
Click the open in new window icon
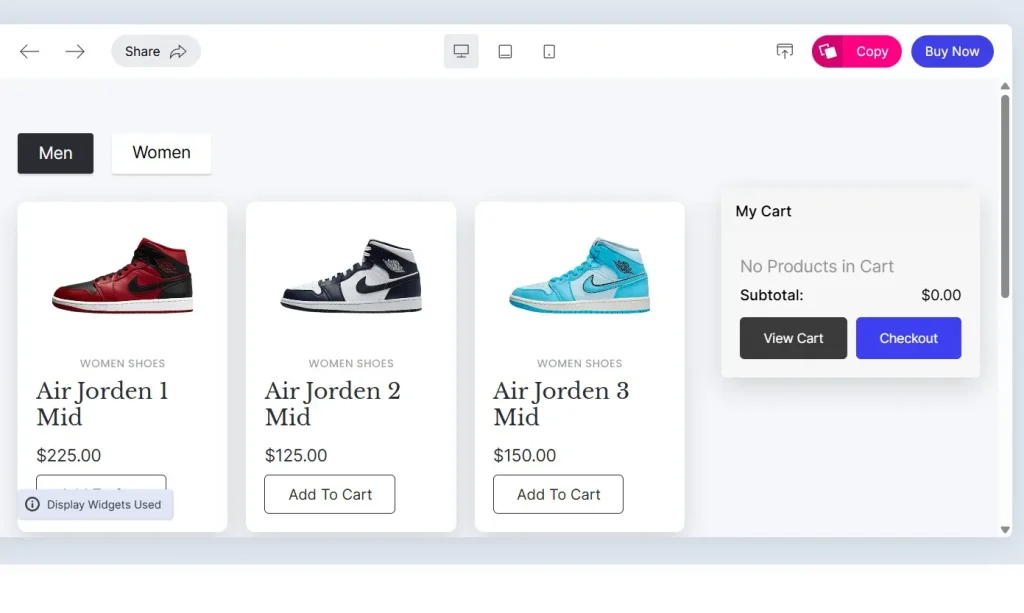click(x=785, y=51)
